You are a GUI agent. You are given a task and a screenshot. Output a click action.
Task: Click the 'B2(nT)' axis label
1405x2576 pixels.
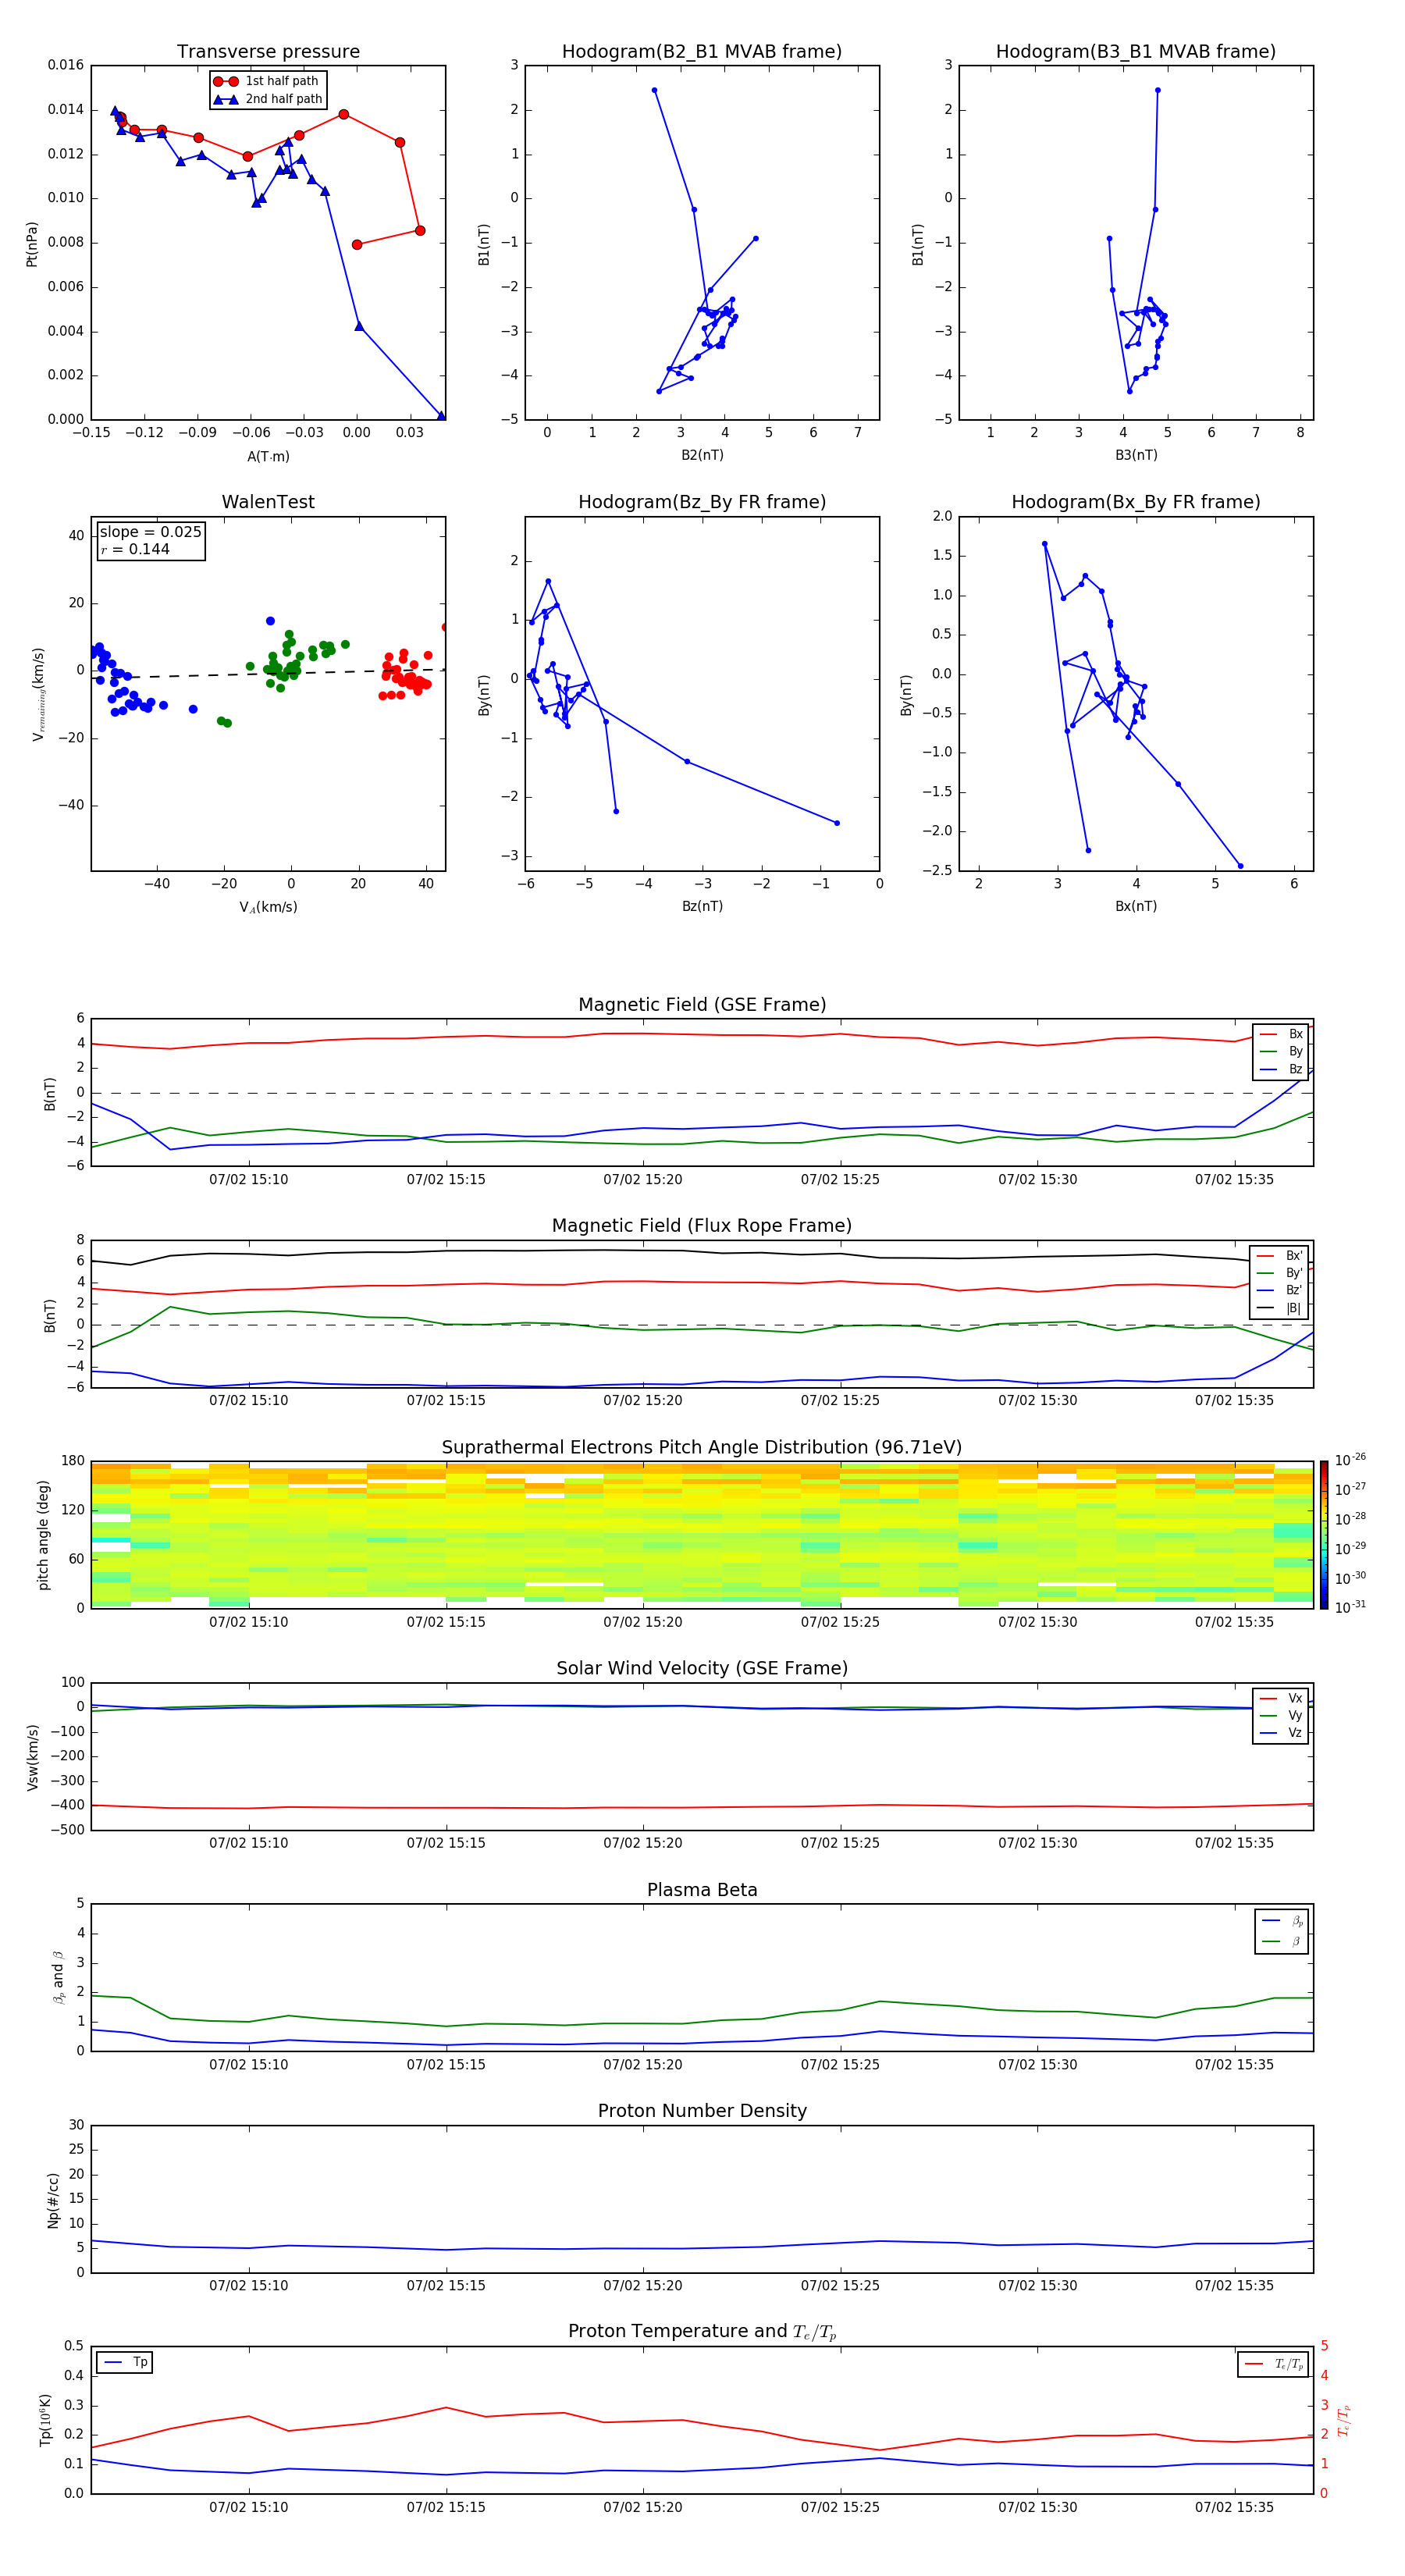pyautogui.click(x=702, y=455)
